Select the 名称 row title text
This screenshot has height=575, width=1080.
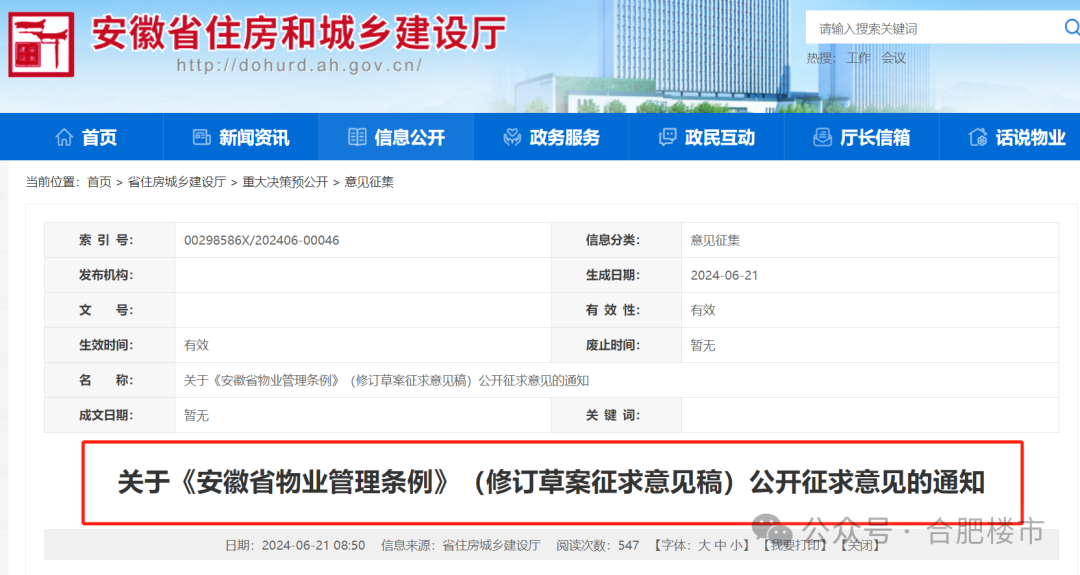click(x=386, y=381)
